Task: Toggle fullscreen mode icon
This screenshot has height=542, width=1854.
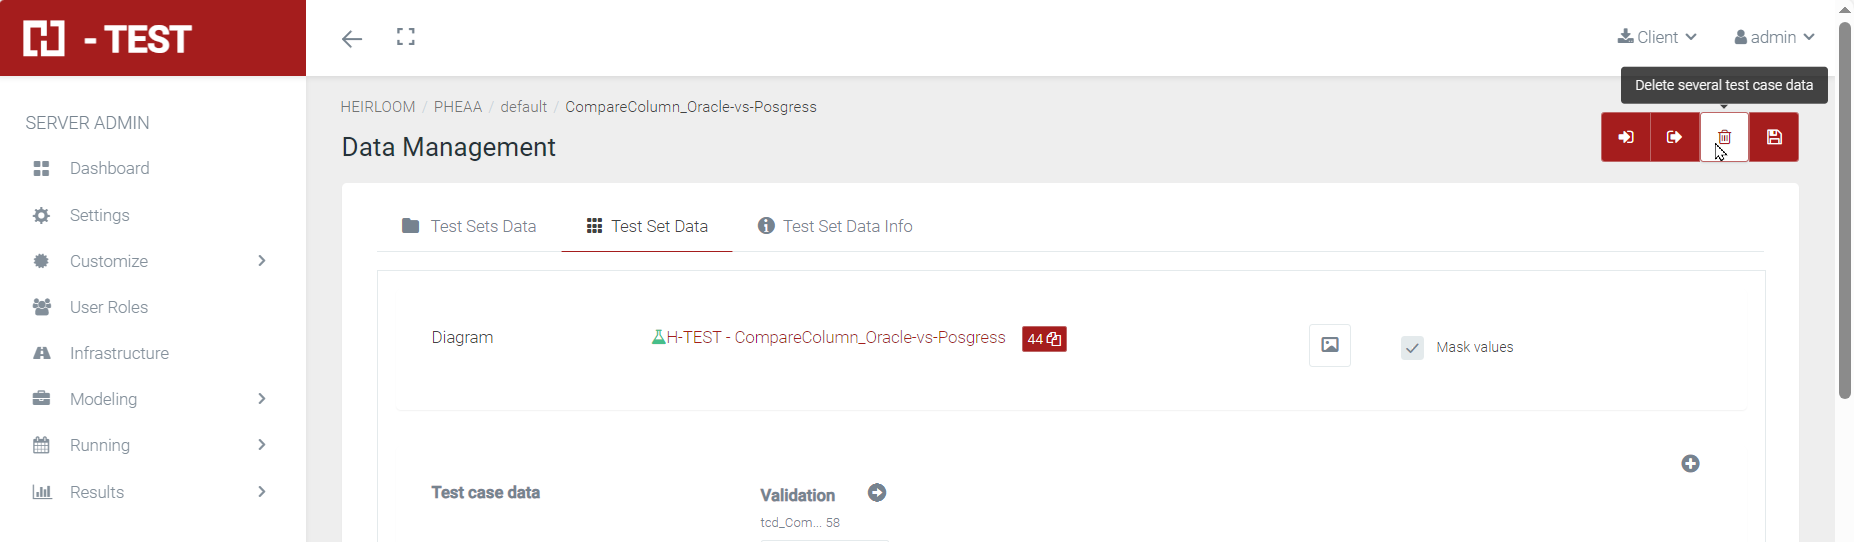Action: (406, 37)
